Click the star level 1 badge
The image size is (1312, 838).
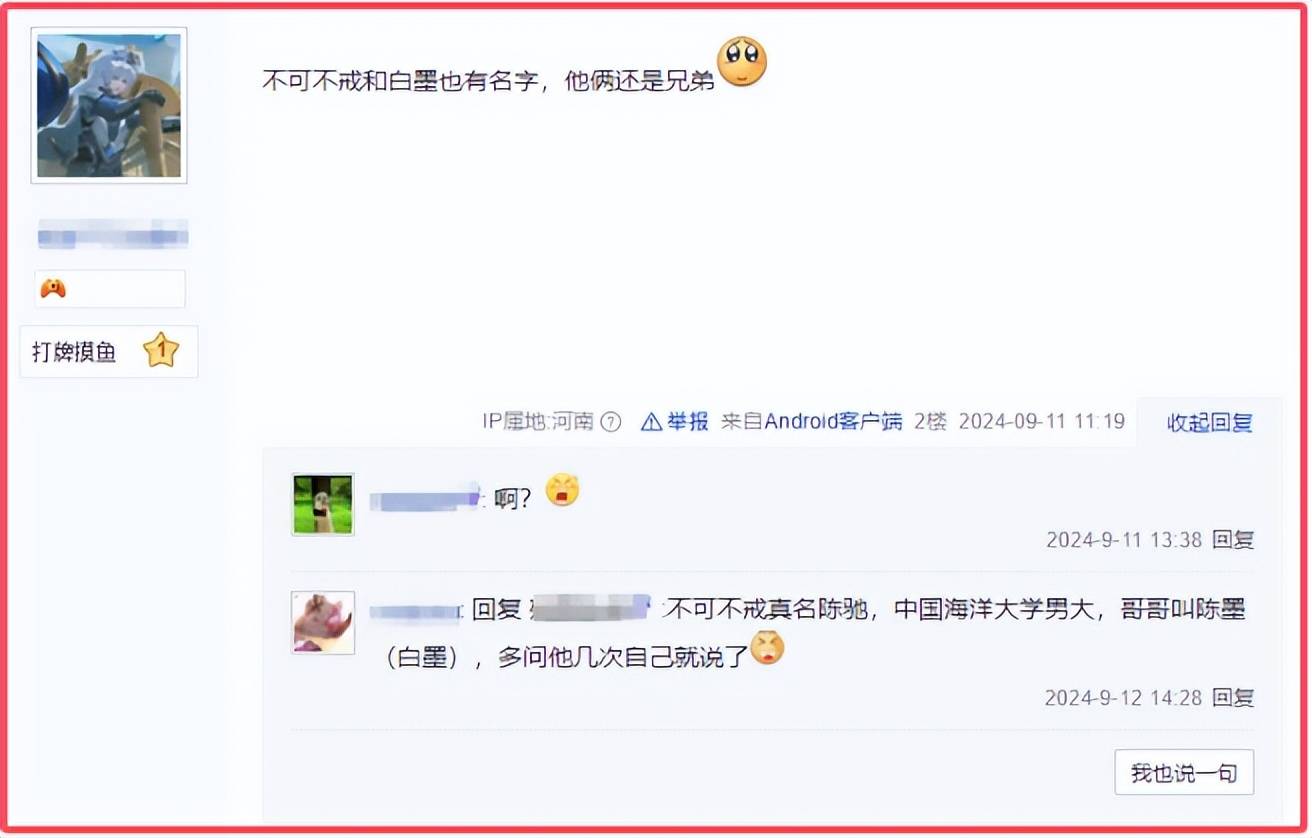pos(161,351)
